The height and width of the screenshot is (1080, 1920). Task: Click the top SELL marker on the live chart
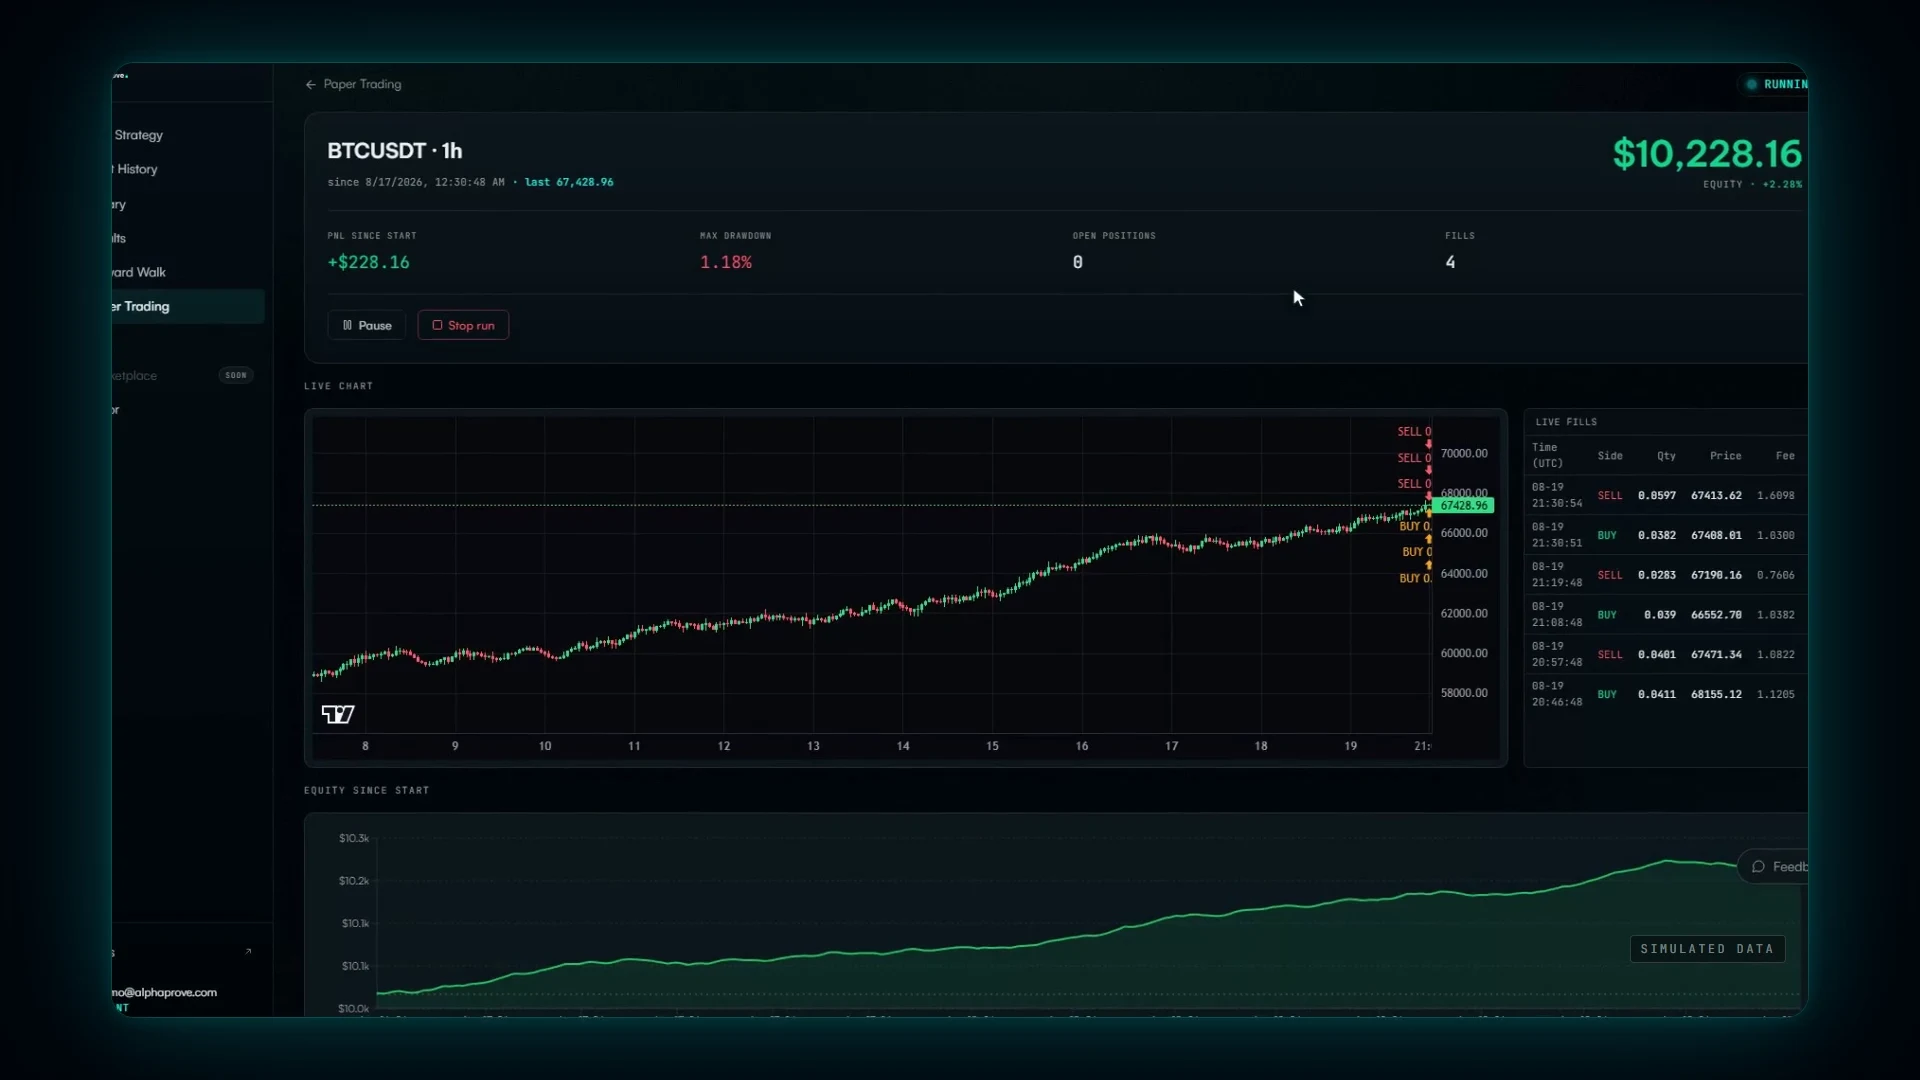[x=1414, y=432]
